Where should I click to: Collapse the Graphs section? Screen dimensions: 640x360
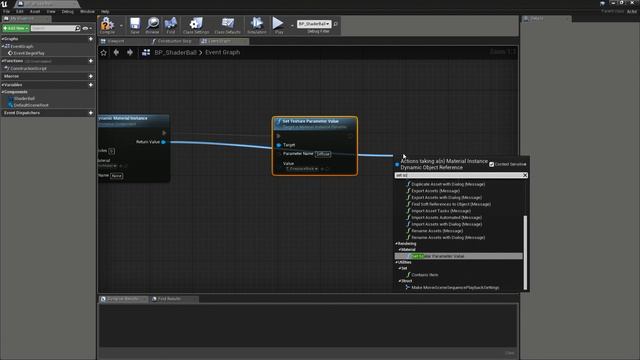[x=3, y=39]
